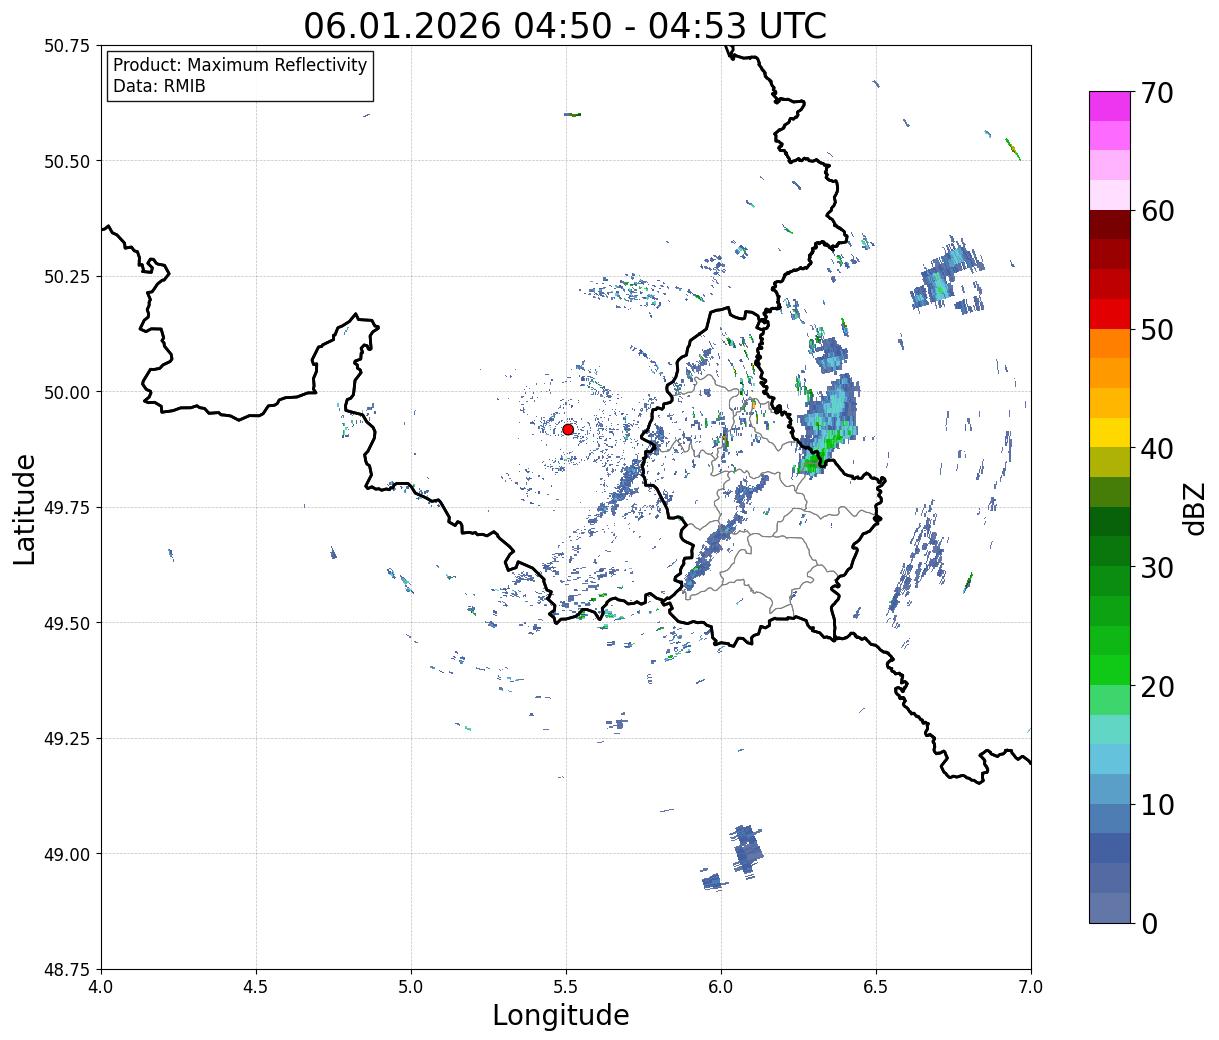This screenshot has width=1219, height=1040.
Task: Click the latitude tick label '48.75'
Action: click(67, 970)
